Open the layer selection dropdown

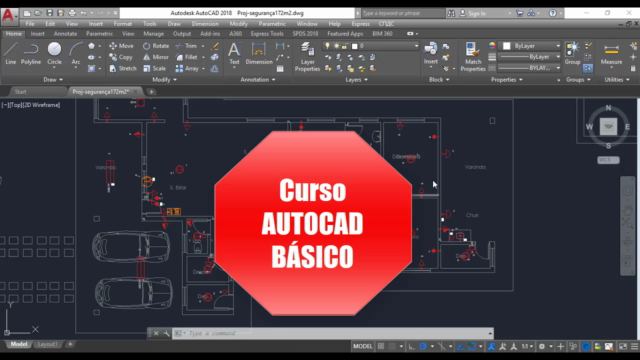pos(416,46)
